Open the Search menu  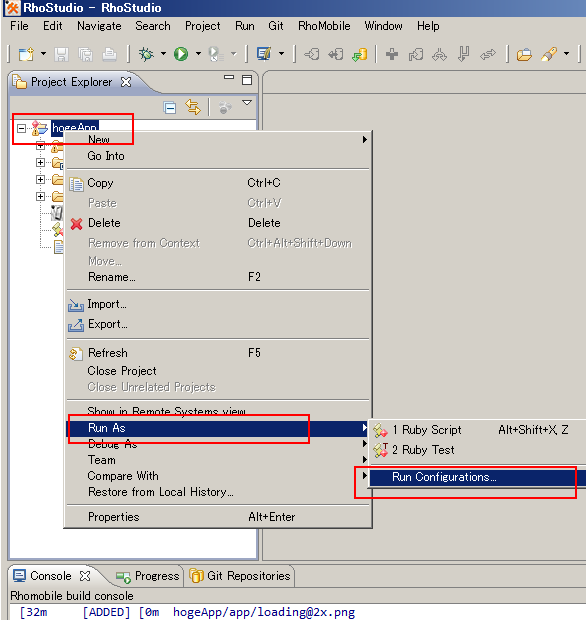[x=153, y=26]
